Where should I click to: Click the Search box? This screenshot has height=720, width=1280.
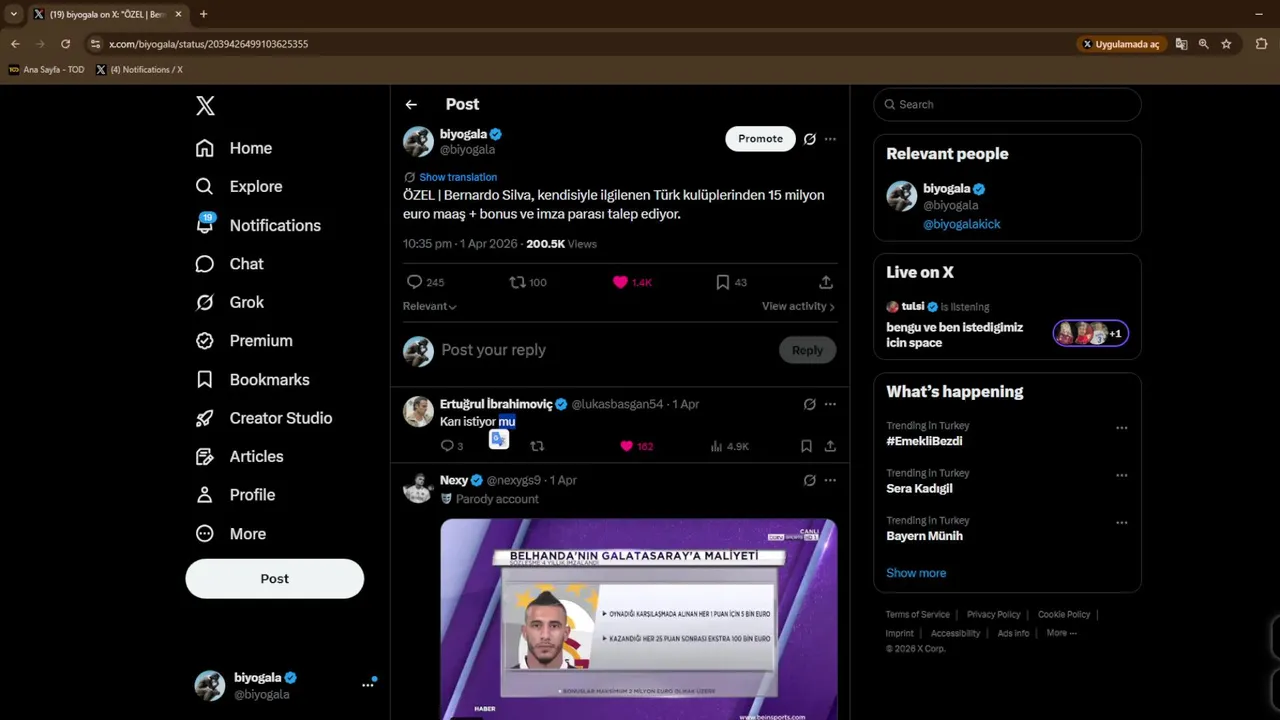coord(1007,104)
